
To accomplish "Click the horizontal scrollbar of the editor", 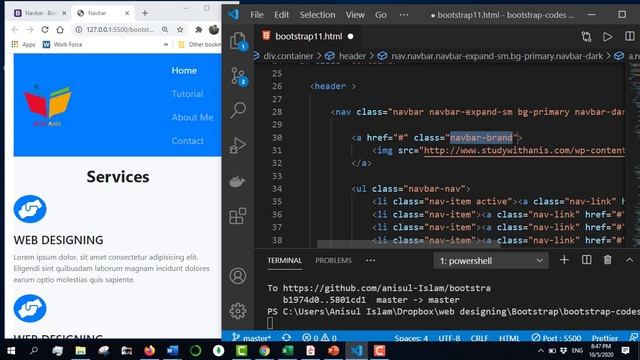I will [408, 244].
